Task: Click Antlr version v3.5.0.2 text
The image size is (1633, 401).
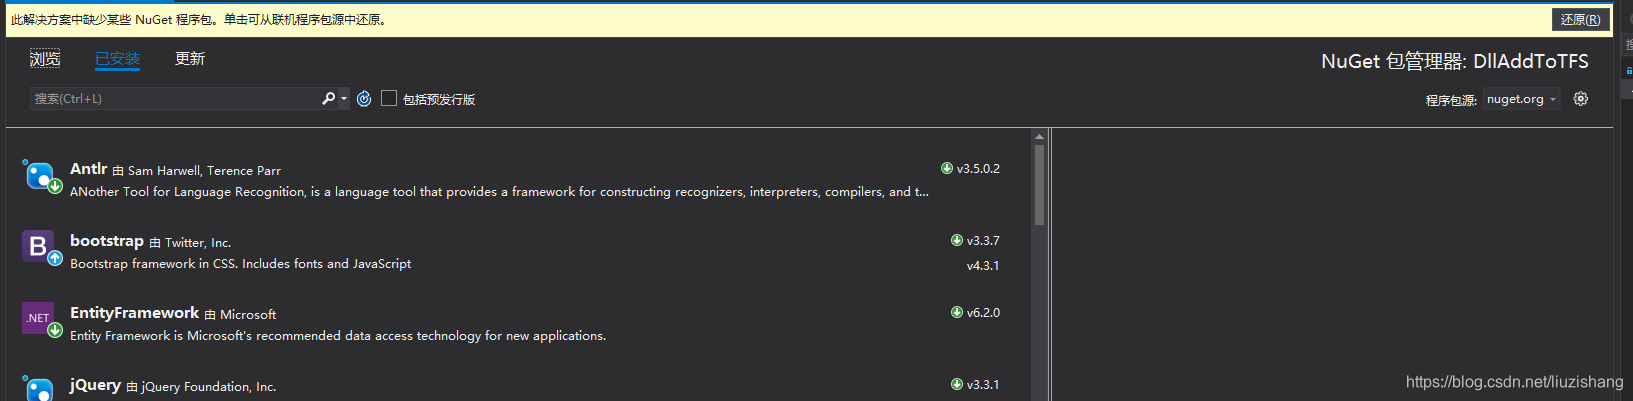Action: (978, 168)
